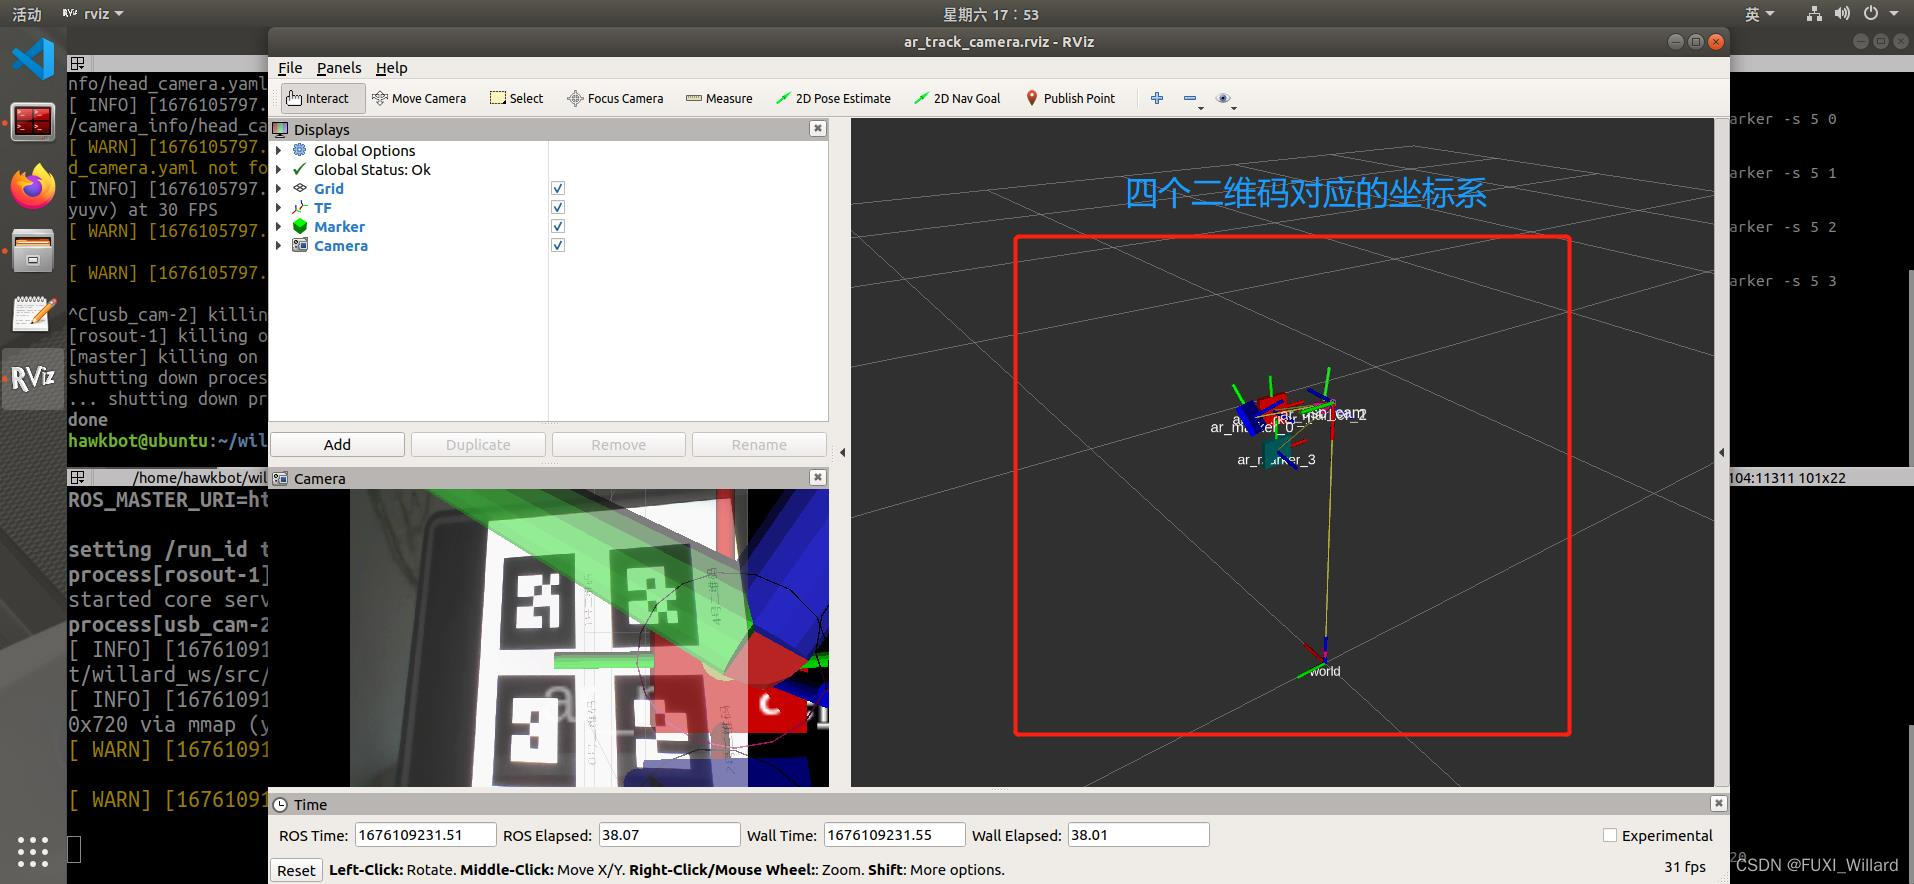This screenshot has width=1914, height=884.
Task: Expand the Grid display
Action: (279, 188)
